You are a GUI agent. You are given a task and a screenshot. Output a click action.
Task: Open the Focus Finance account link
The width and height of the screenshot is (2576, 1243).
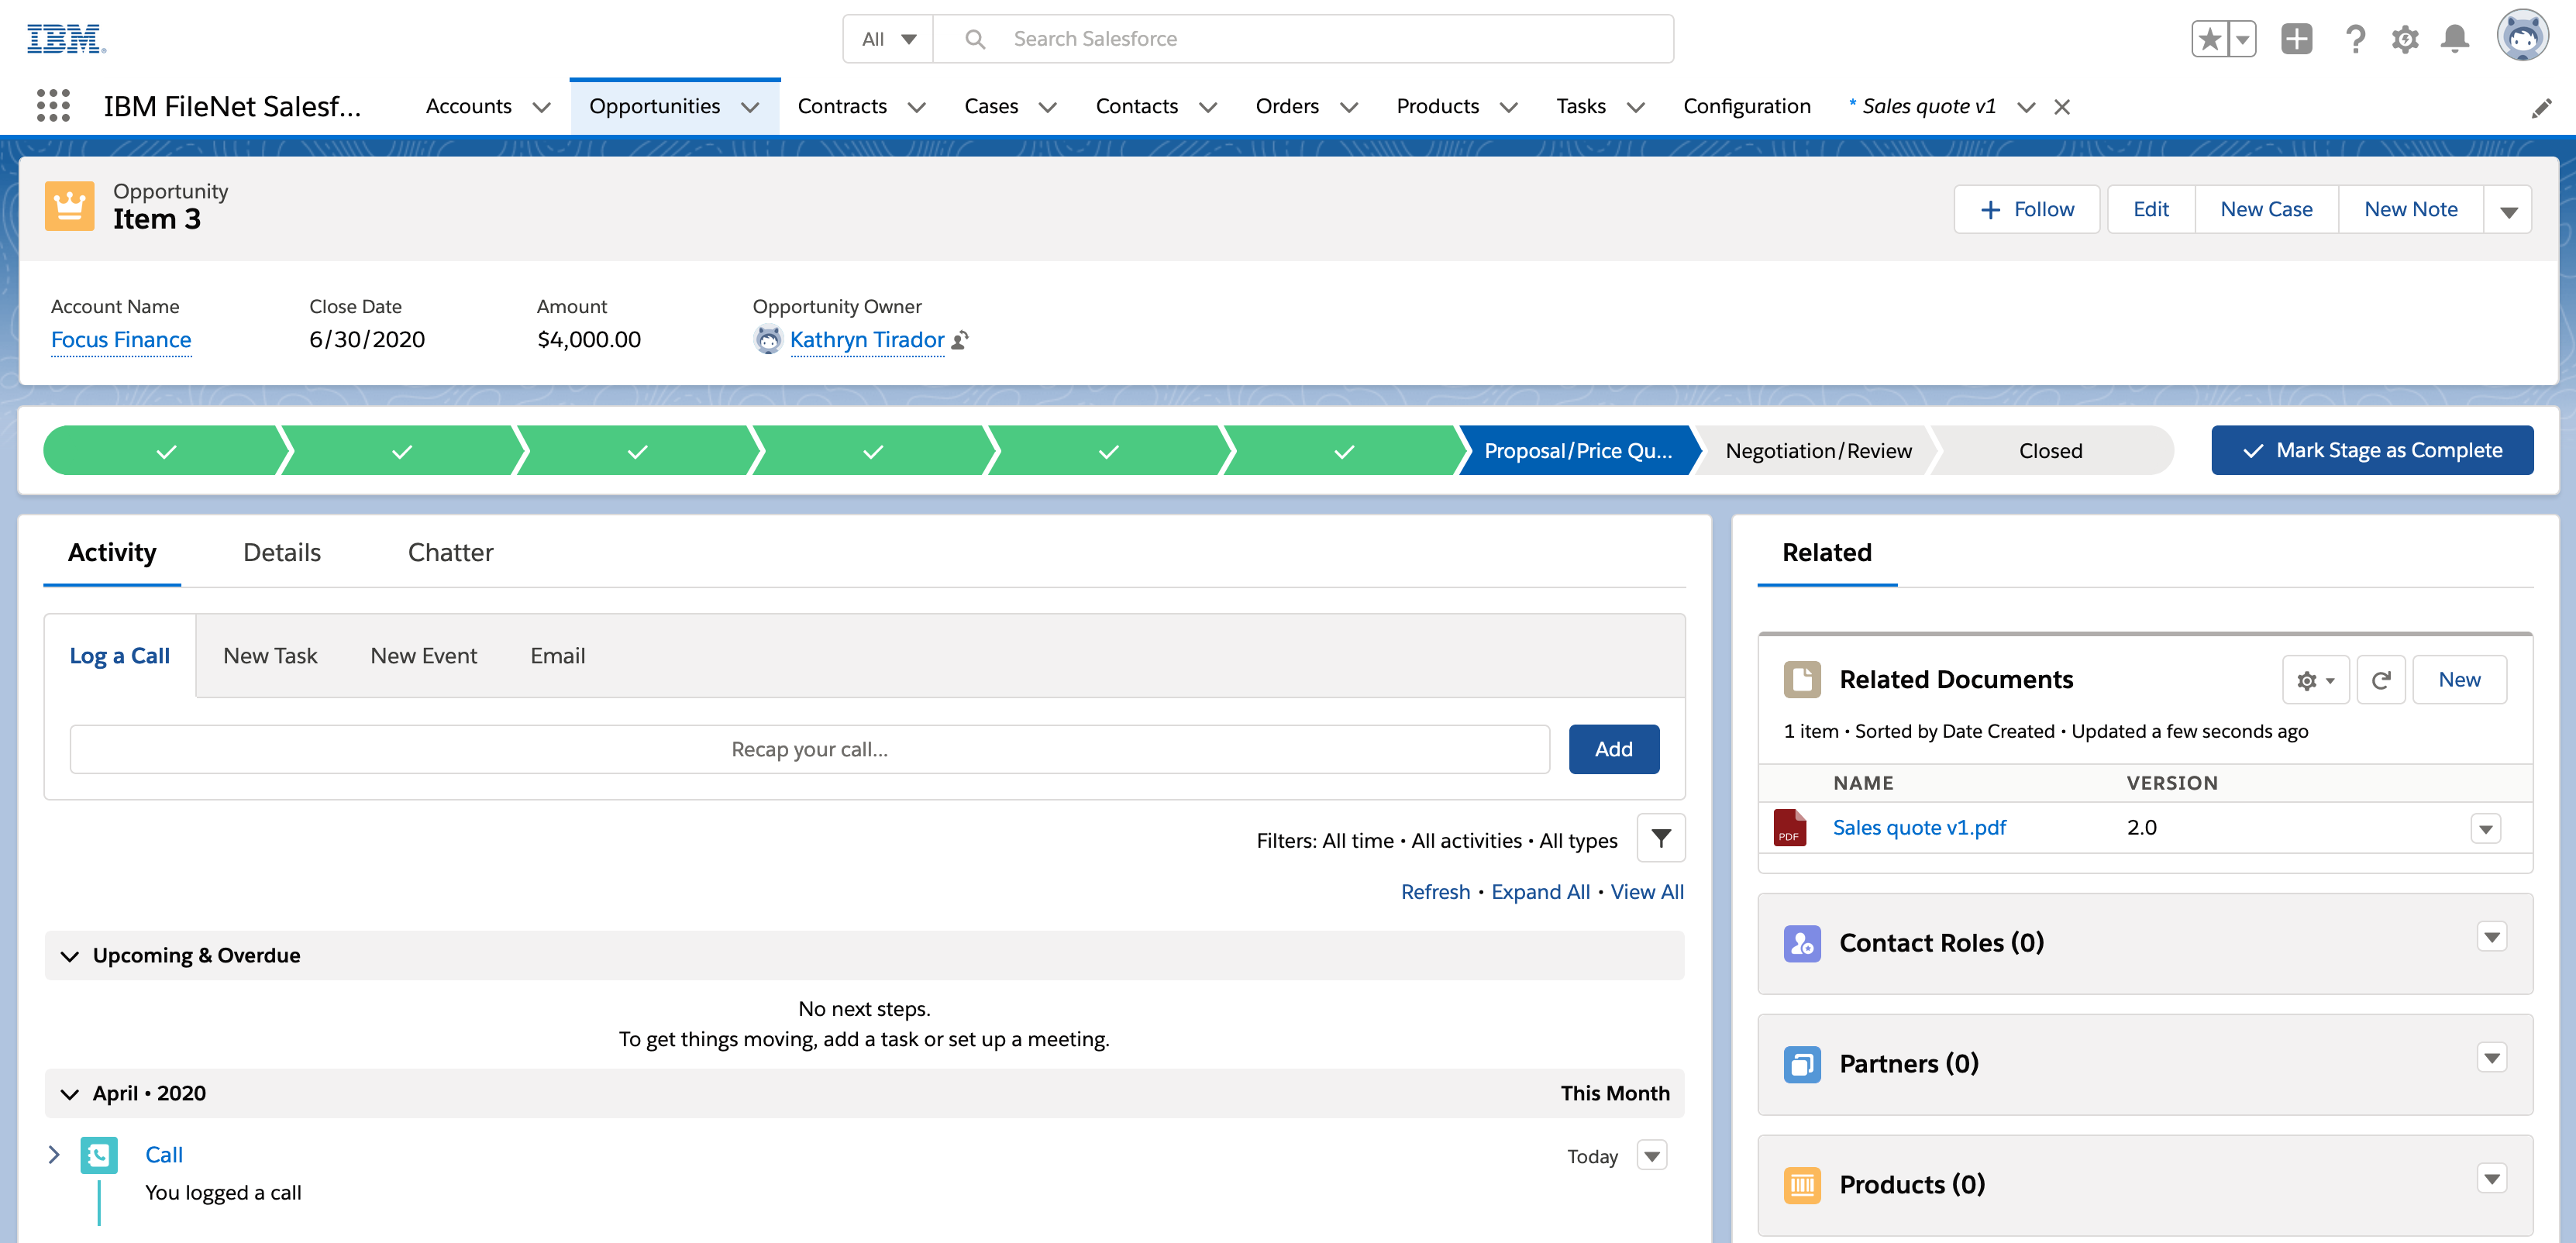pos(121,339)
